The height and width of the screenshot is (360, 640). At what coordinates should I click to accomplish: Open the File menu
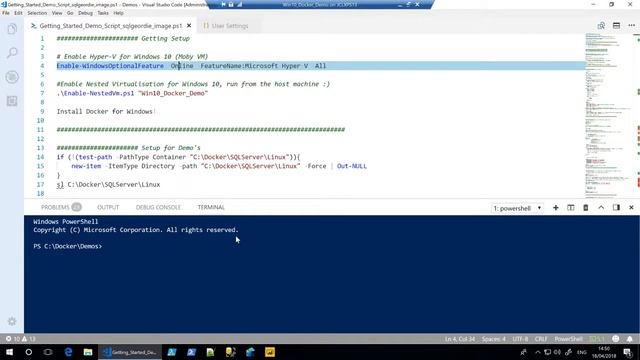[6, 13]
